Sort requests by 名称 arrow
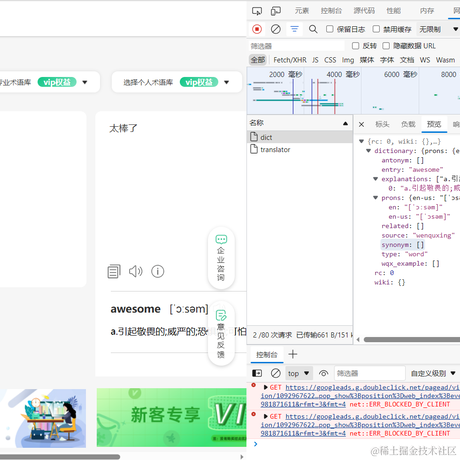460x460 pixels. [345, 123]
